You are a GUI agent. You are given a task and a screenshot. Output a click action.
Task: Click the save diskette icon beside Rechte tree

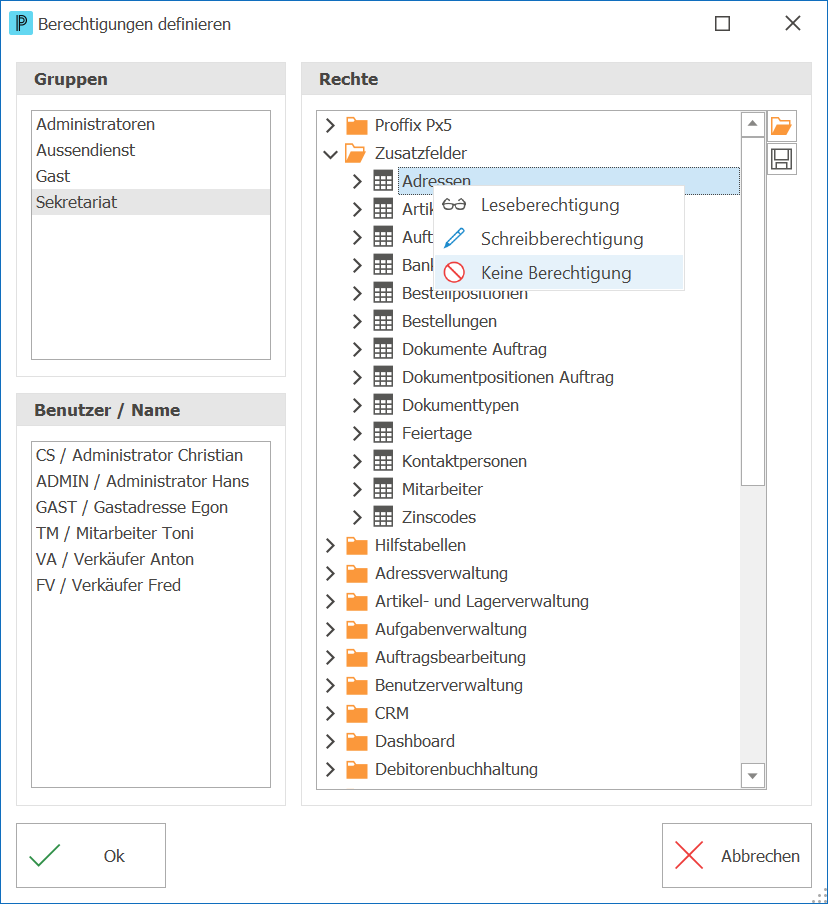click(x=781, y=159)
